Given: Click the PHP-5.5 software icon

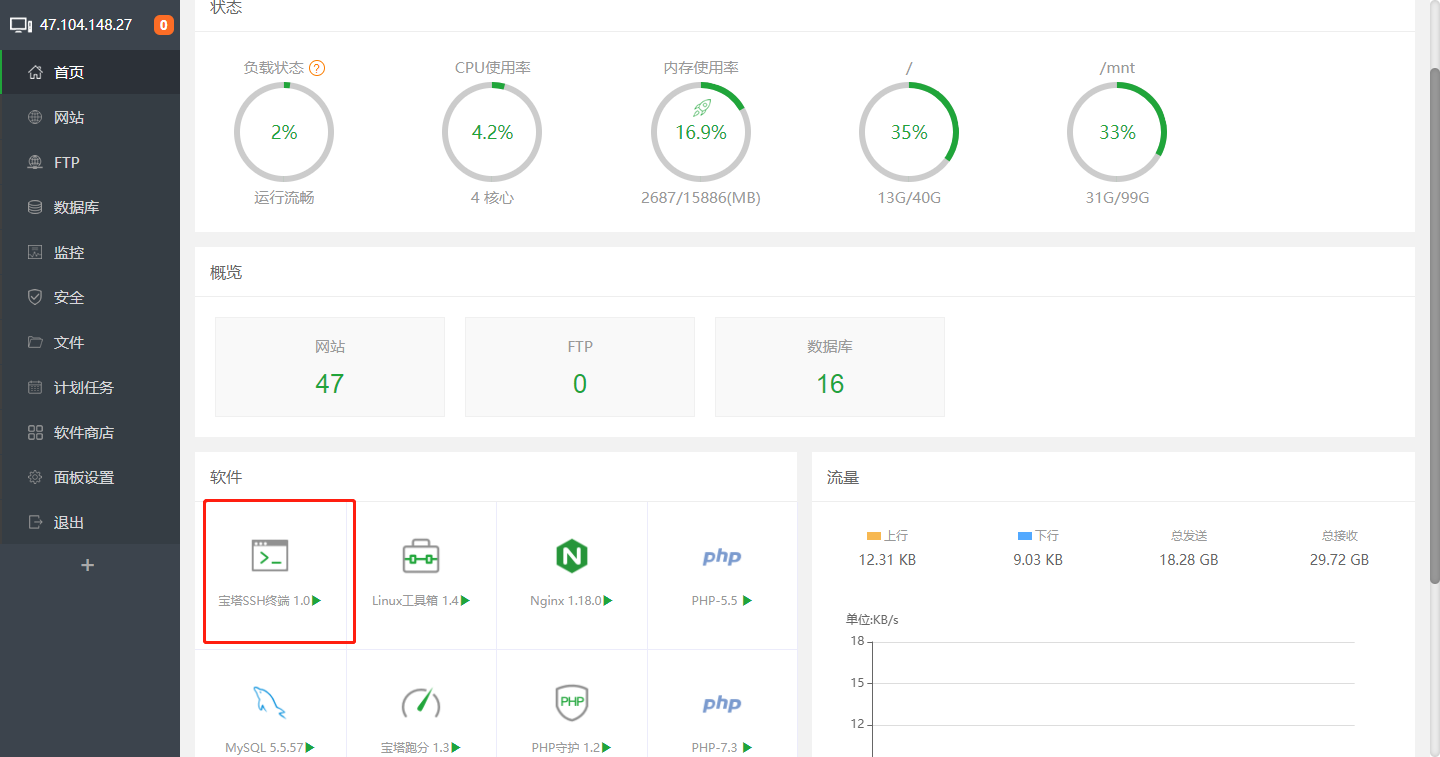Looking at the screenshot, I should click(x=721, y=557).
